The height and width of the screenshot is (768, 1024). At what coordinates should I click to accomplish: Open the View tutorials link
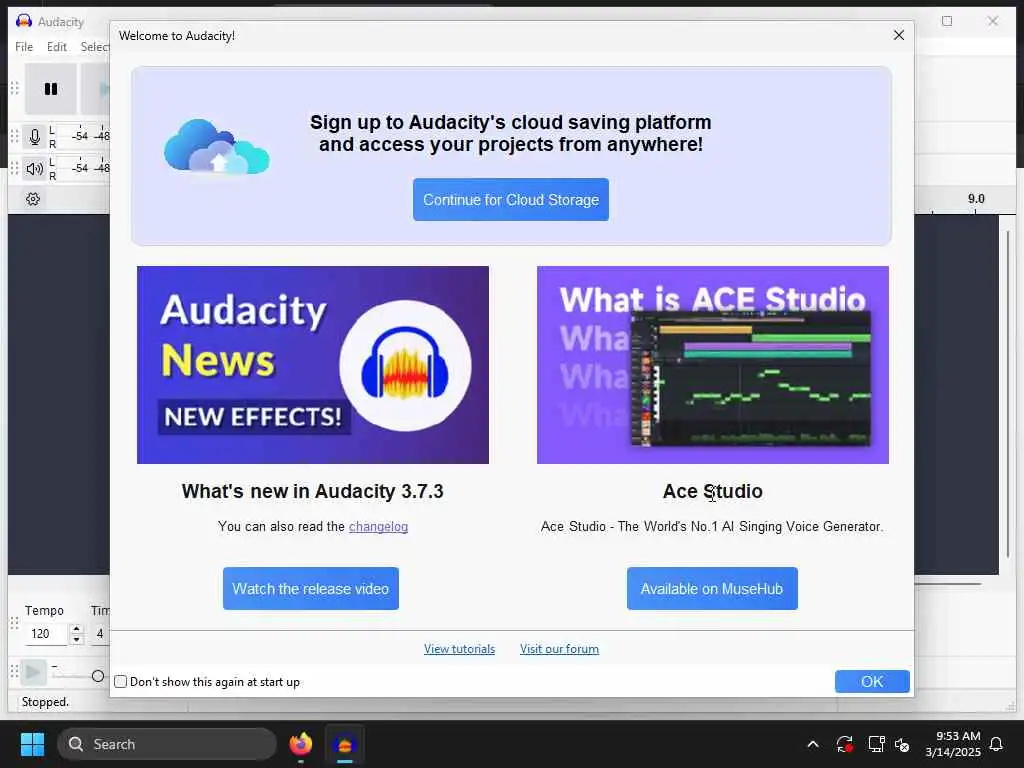point(459,648)
